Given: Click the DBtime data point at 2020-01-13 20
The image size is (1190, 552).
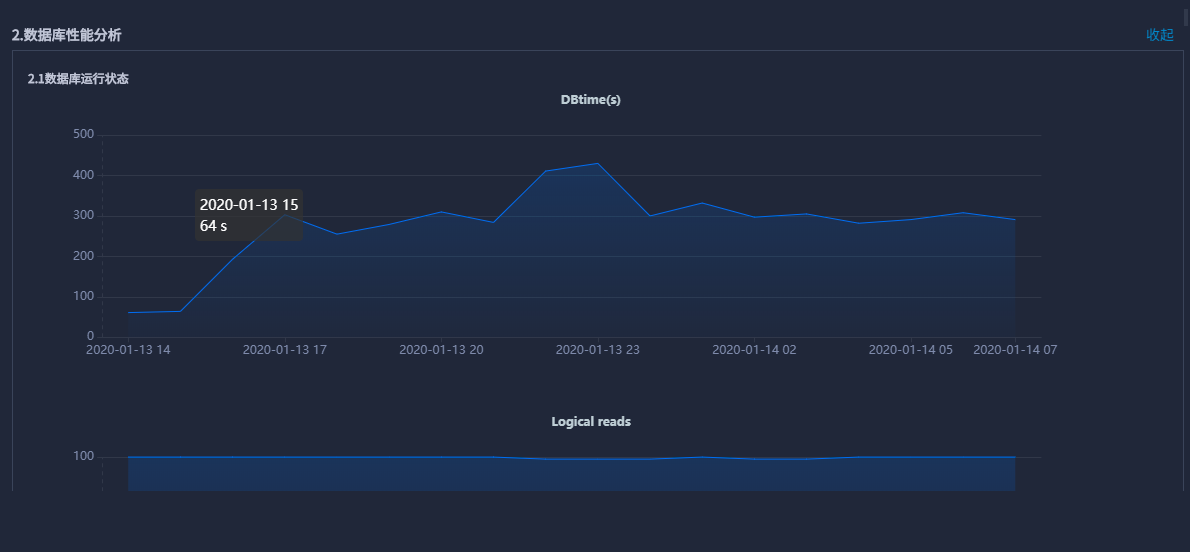Looking at the screenshot, I should point(441,212).
